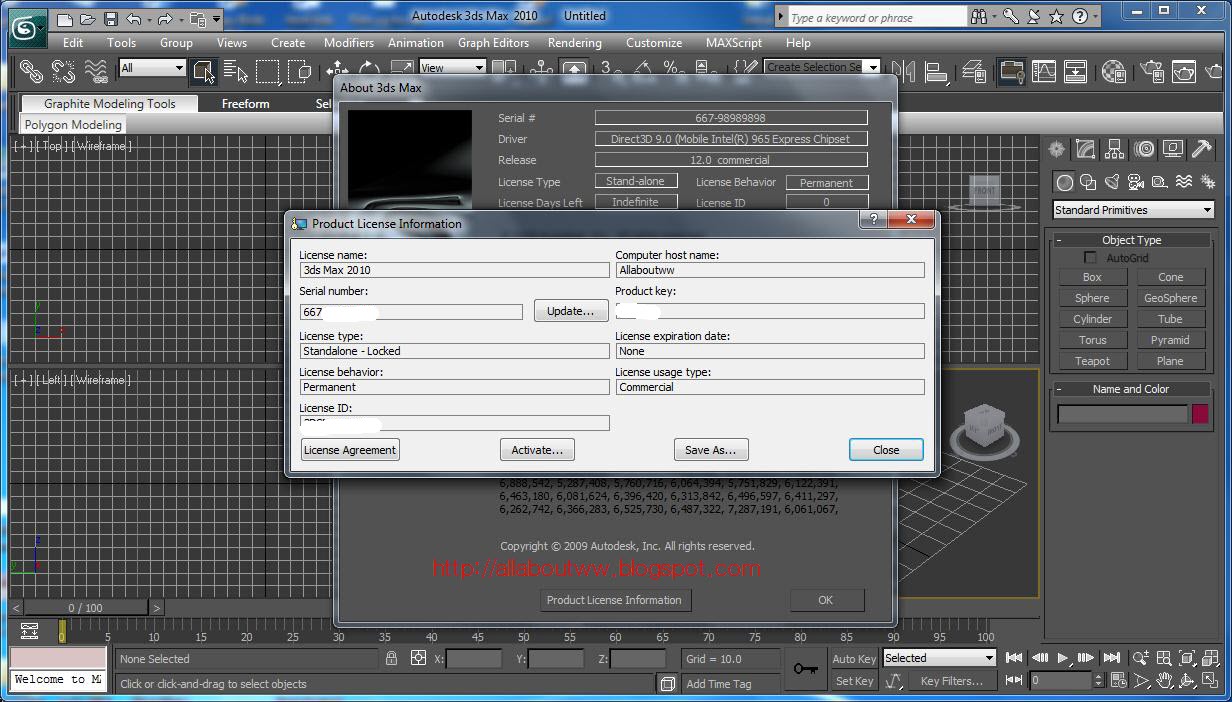Image resolution: width=1232 pixels, height=702 pixels.
Task: Open the Graph Editors menu
Action: coord(493,43)
